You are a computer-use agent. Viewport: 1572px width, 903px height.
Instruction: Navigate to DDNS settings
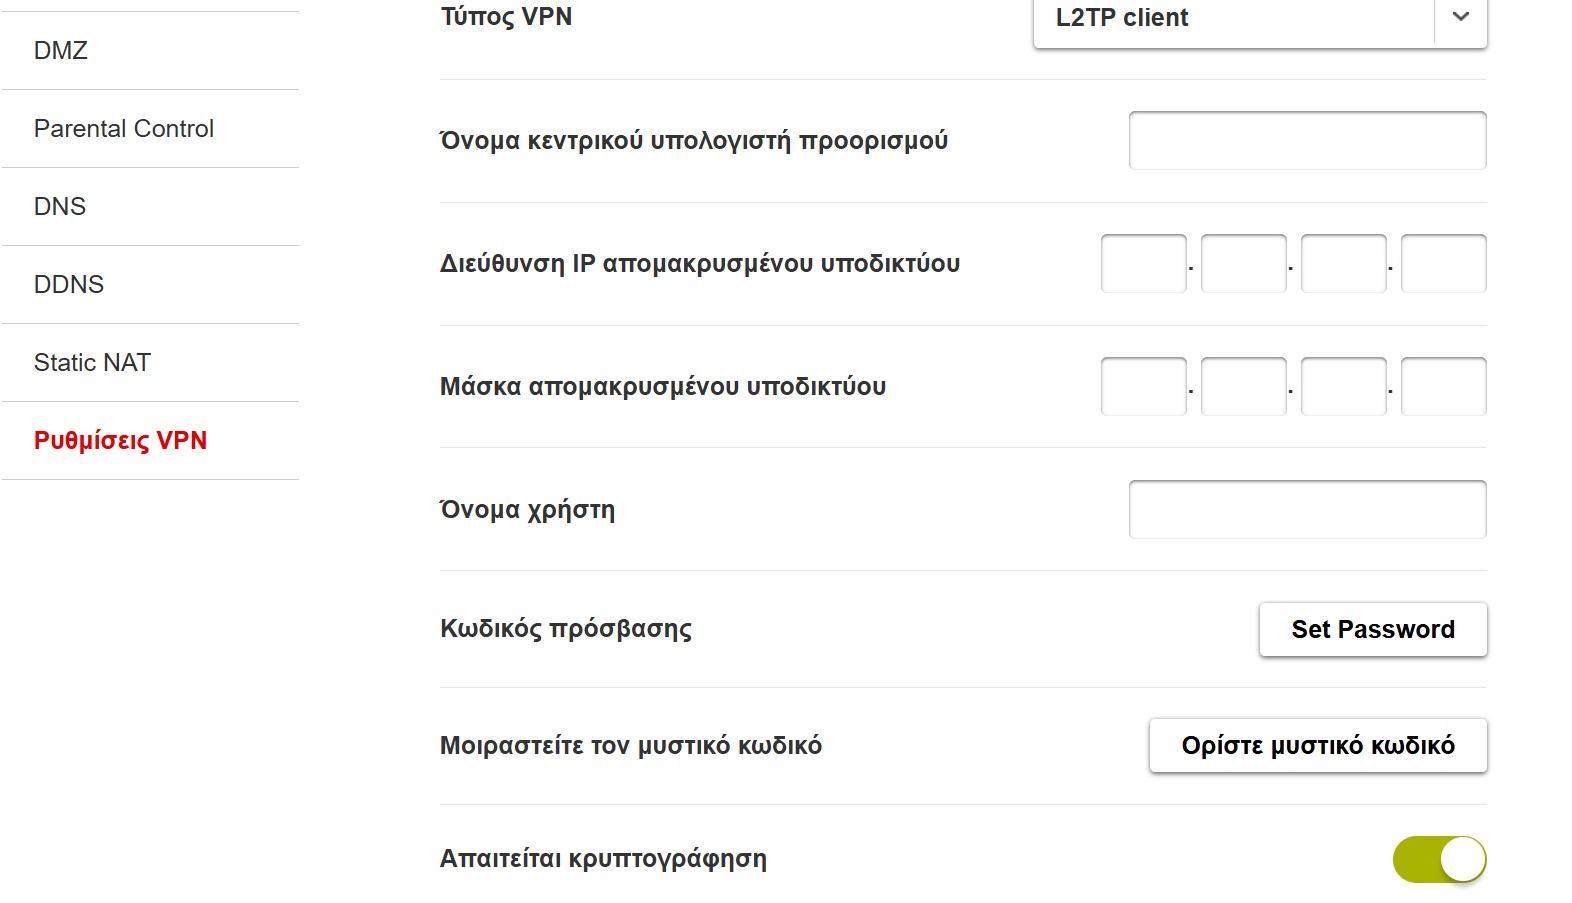(x=69, y=284)
